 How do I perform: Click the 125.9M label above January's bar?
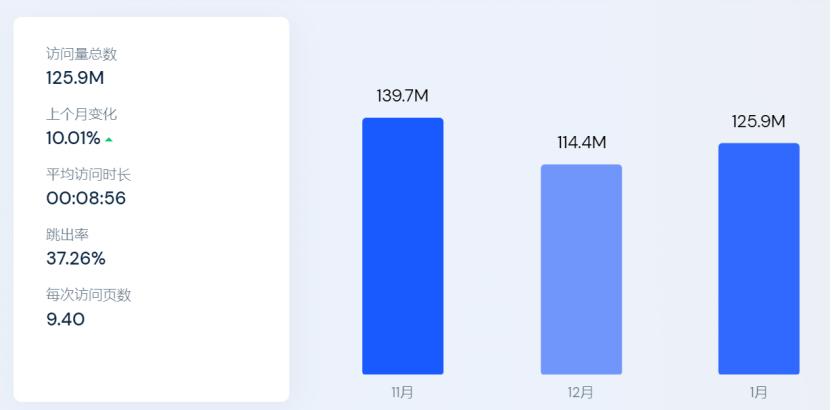tap(758, 122)
